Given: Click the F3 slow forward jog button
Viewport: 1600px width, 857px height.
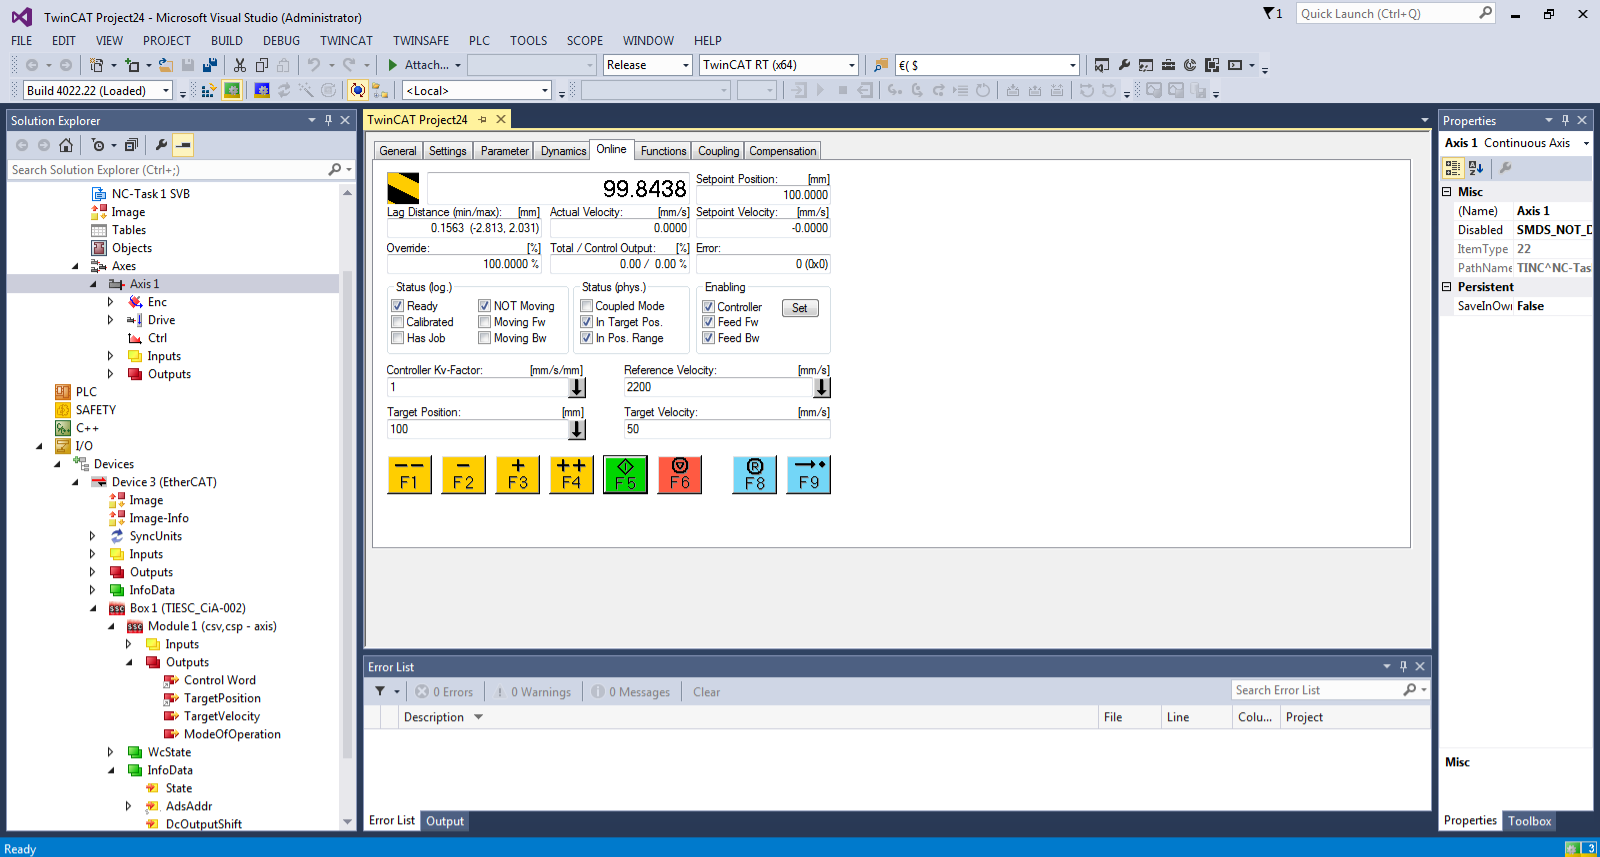Looking at the screenshot, I should (517, 475).
